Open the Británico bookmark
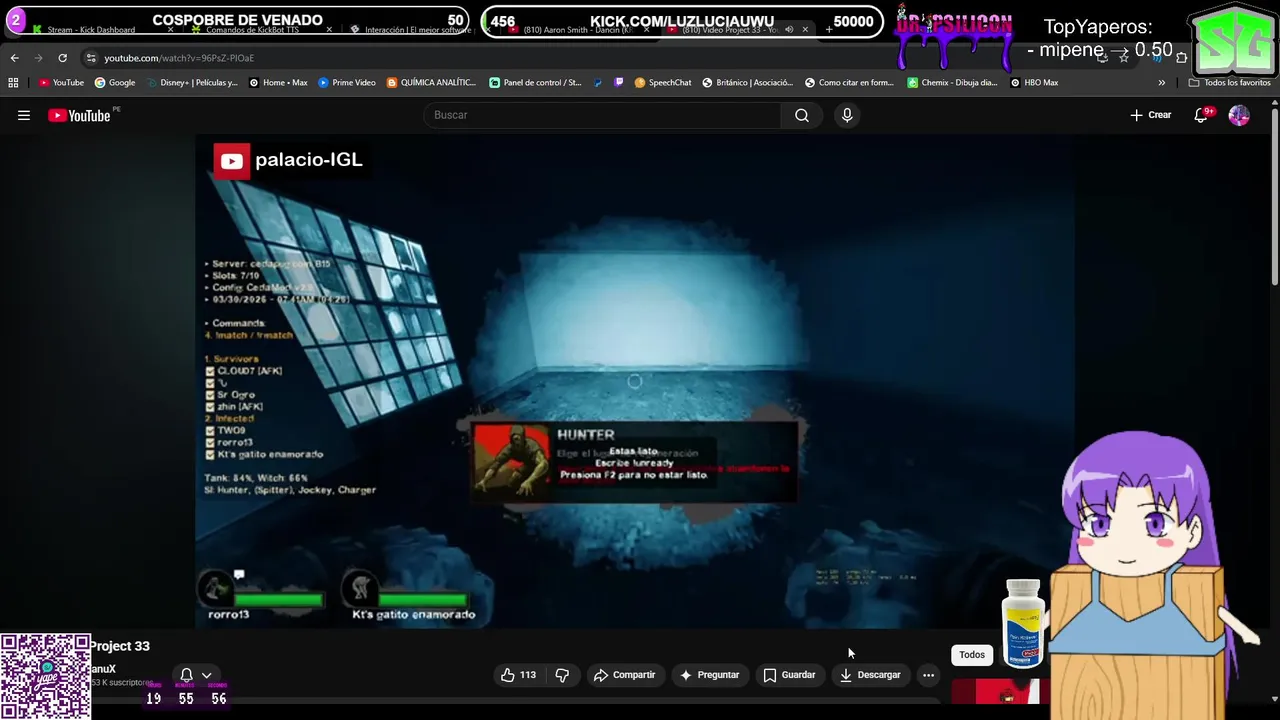The image size is (1280, 720). [748, 83]
